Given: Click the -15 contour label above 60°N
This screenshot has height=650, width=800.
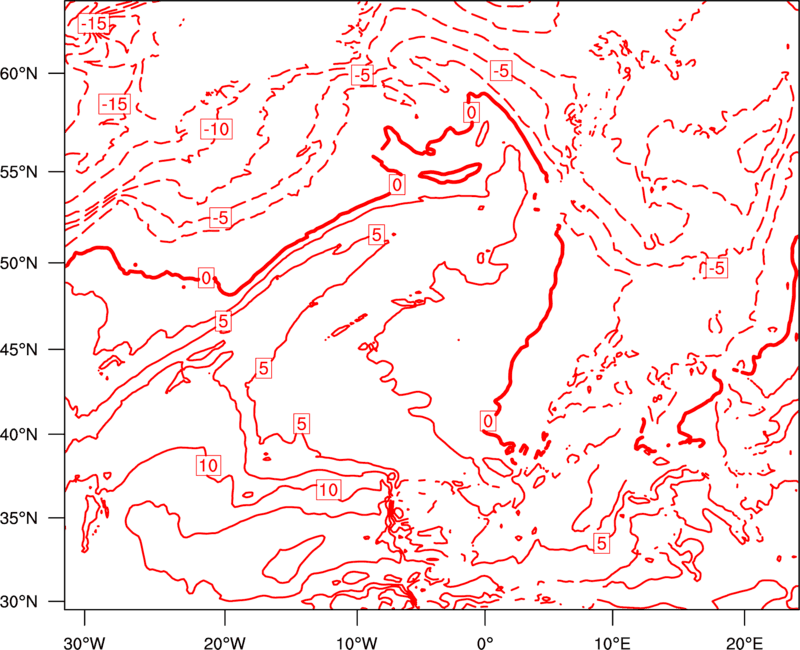Looking at the screenshot, I should click(x=94, y=23).
